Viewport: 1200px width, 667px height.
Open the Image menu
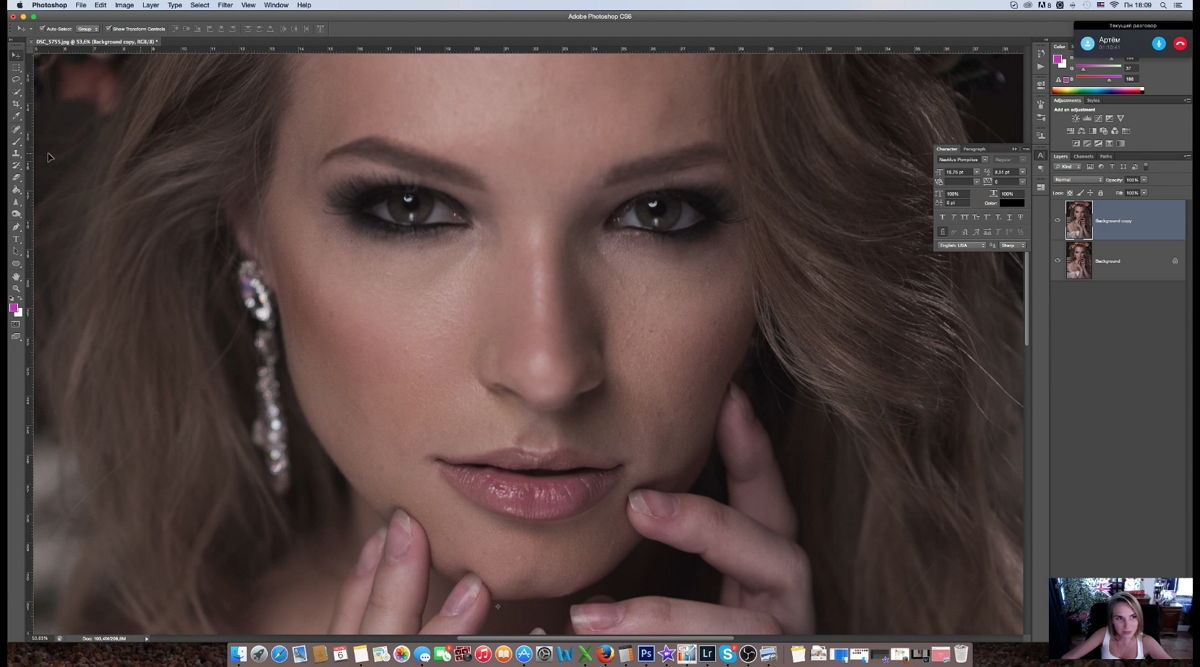coord(124,5)
